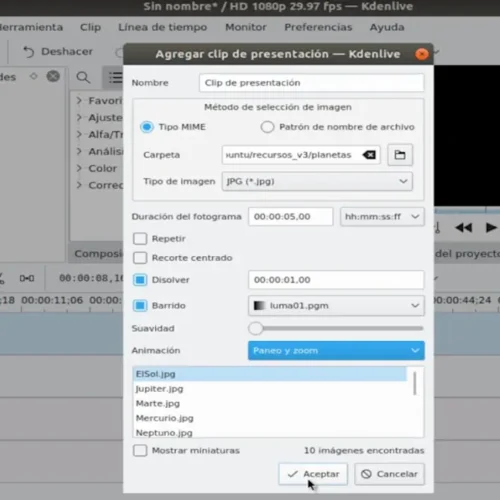Click the image list vertical scrollbar
The height and width of the screenshot is (500, 500).
pos(415,383)
